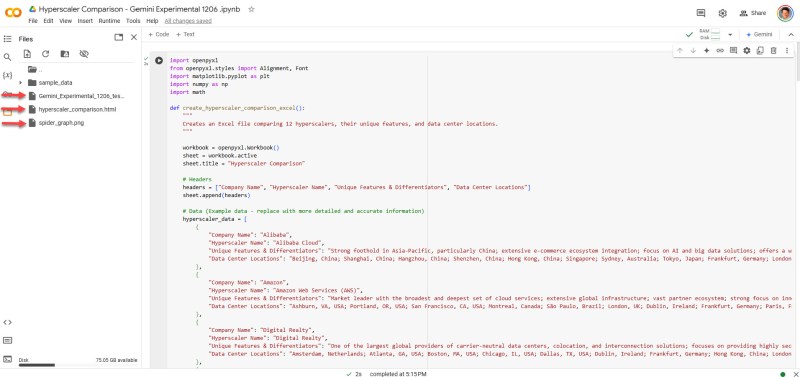Star this notebook next to title

(251, 9)
